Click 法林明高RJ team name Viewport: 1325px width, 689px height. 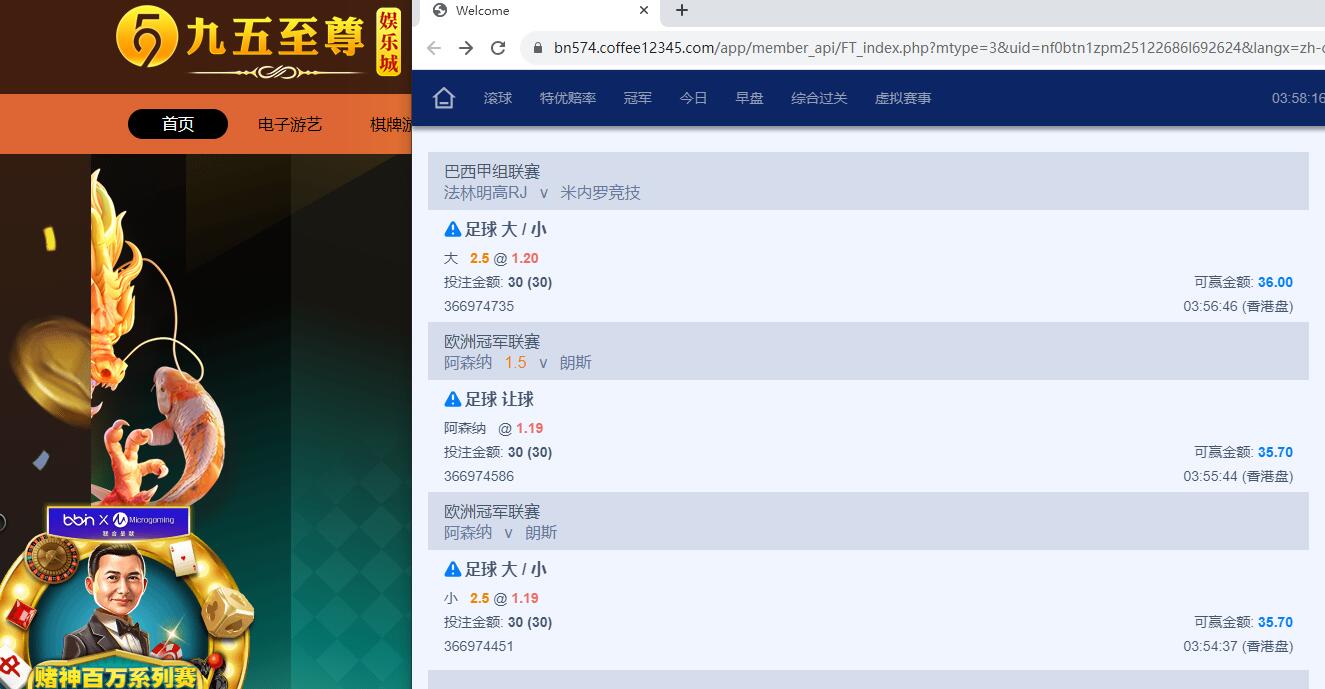click(x=485, y=192)
